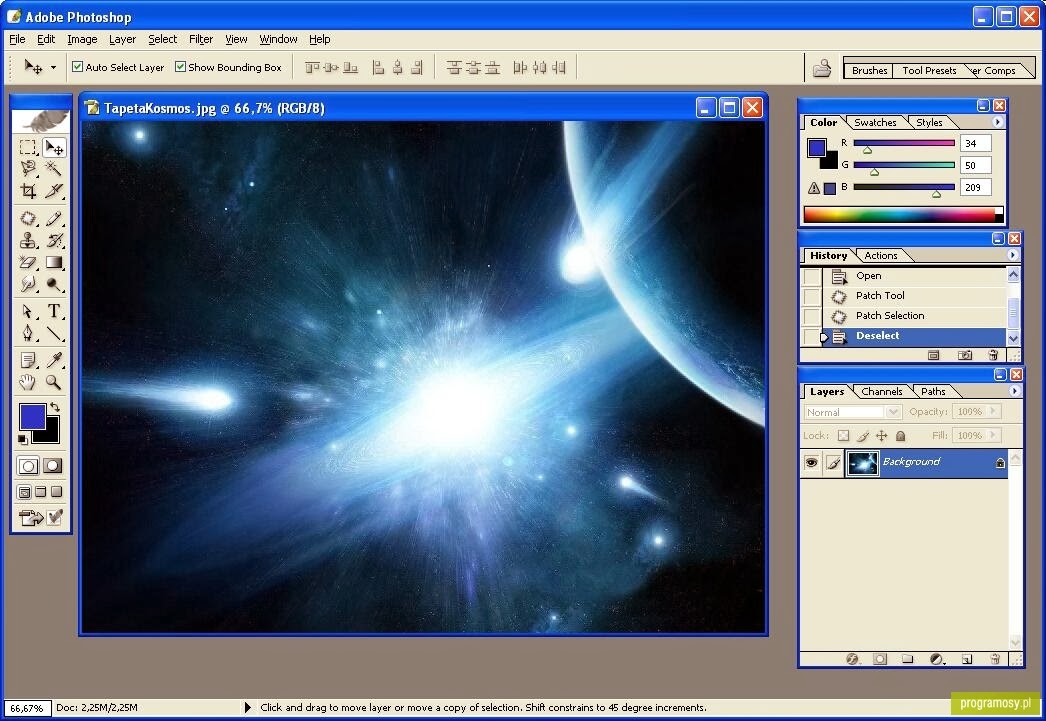Select the Clone Stamp tool

click(28, 240)
